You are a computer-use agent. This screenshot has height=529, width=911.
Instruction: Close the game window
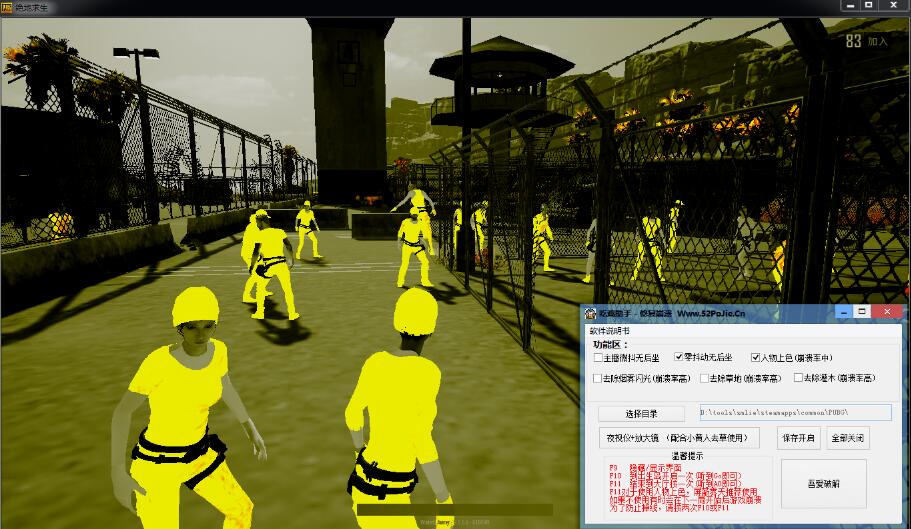(894, 5)
